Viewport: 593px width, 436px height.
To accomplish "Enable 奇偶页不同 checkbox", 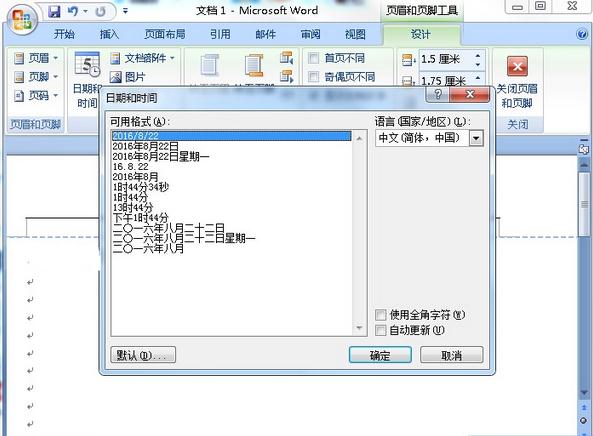I will (313, 77).
